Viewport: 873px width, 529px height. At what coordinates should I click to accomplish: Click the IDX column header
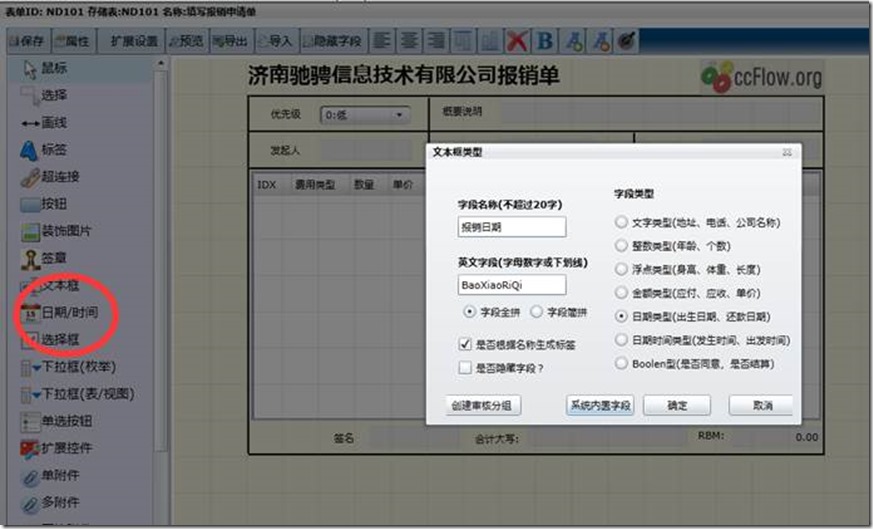(266, 185)
